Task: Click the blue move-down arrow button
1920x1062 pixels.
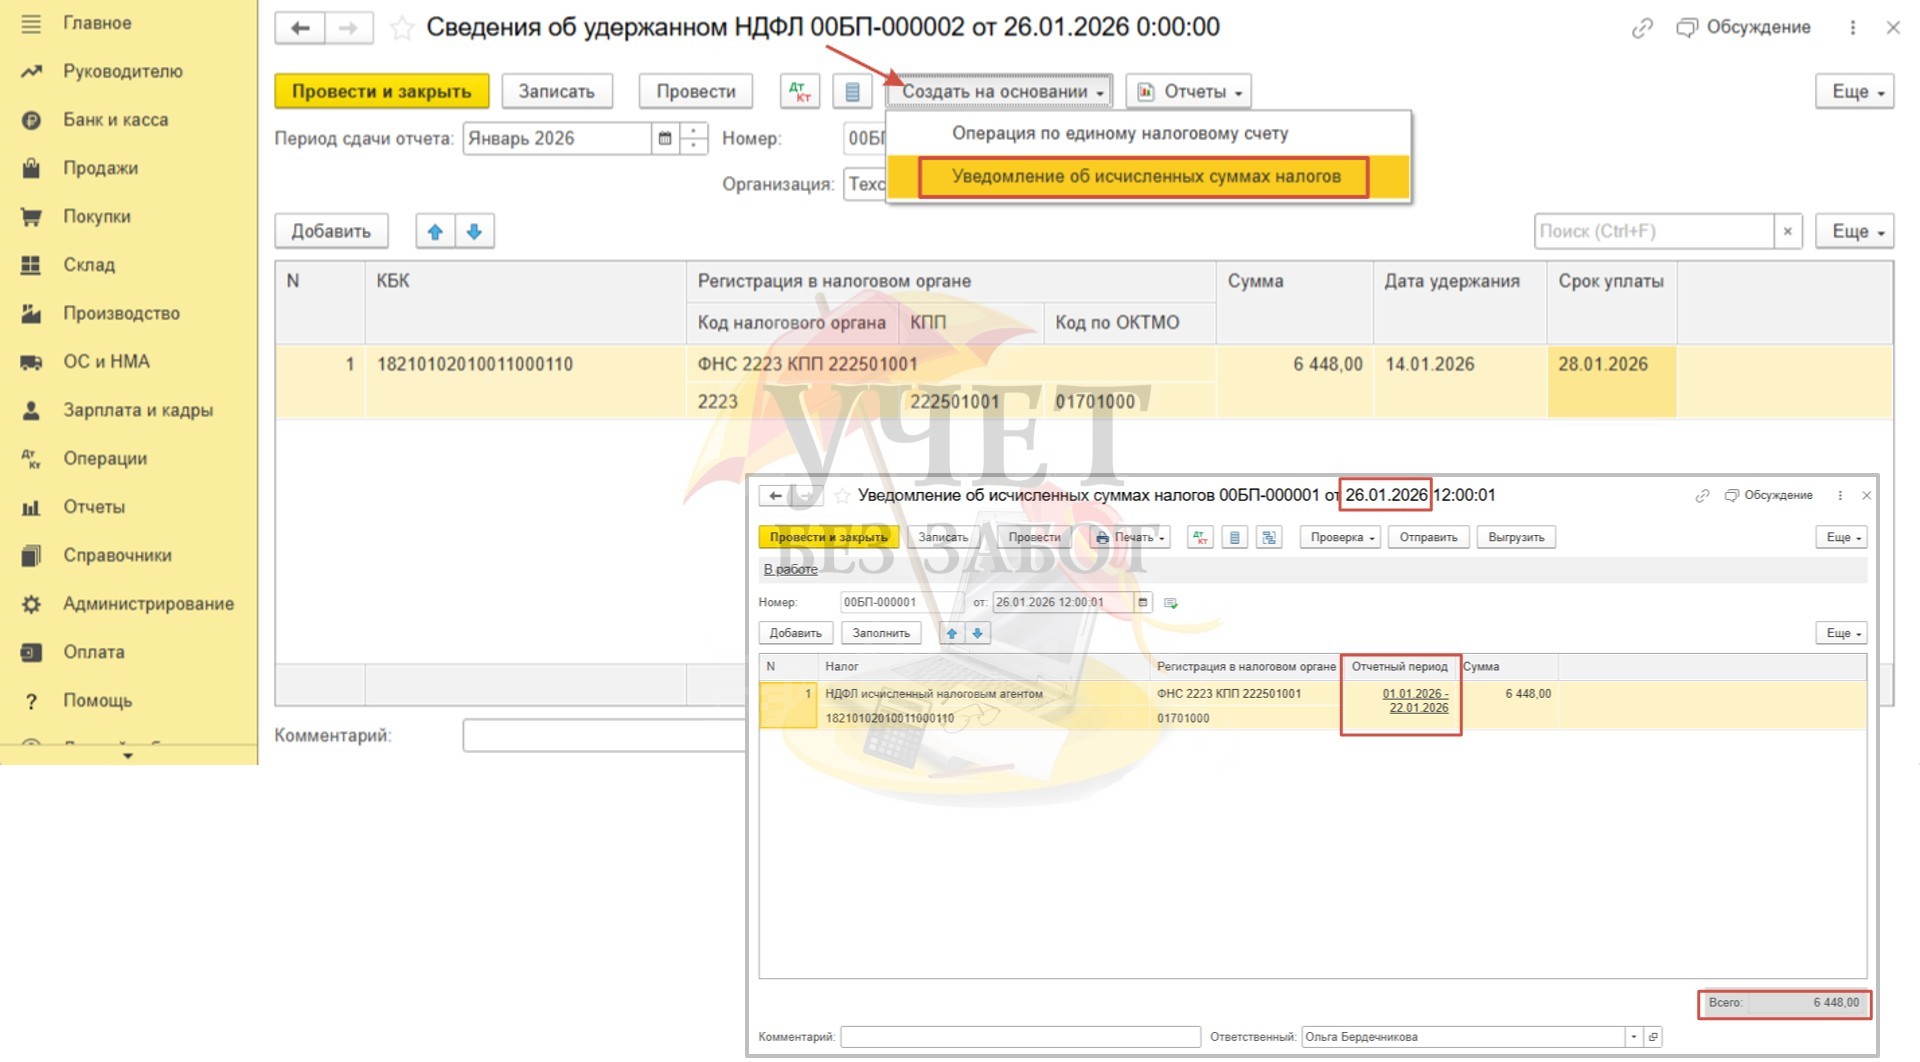Action: click(475, 231)
